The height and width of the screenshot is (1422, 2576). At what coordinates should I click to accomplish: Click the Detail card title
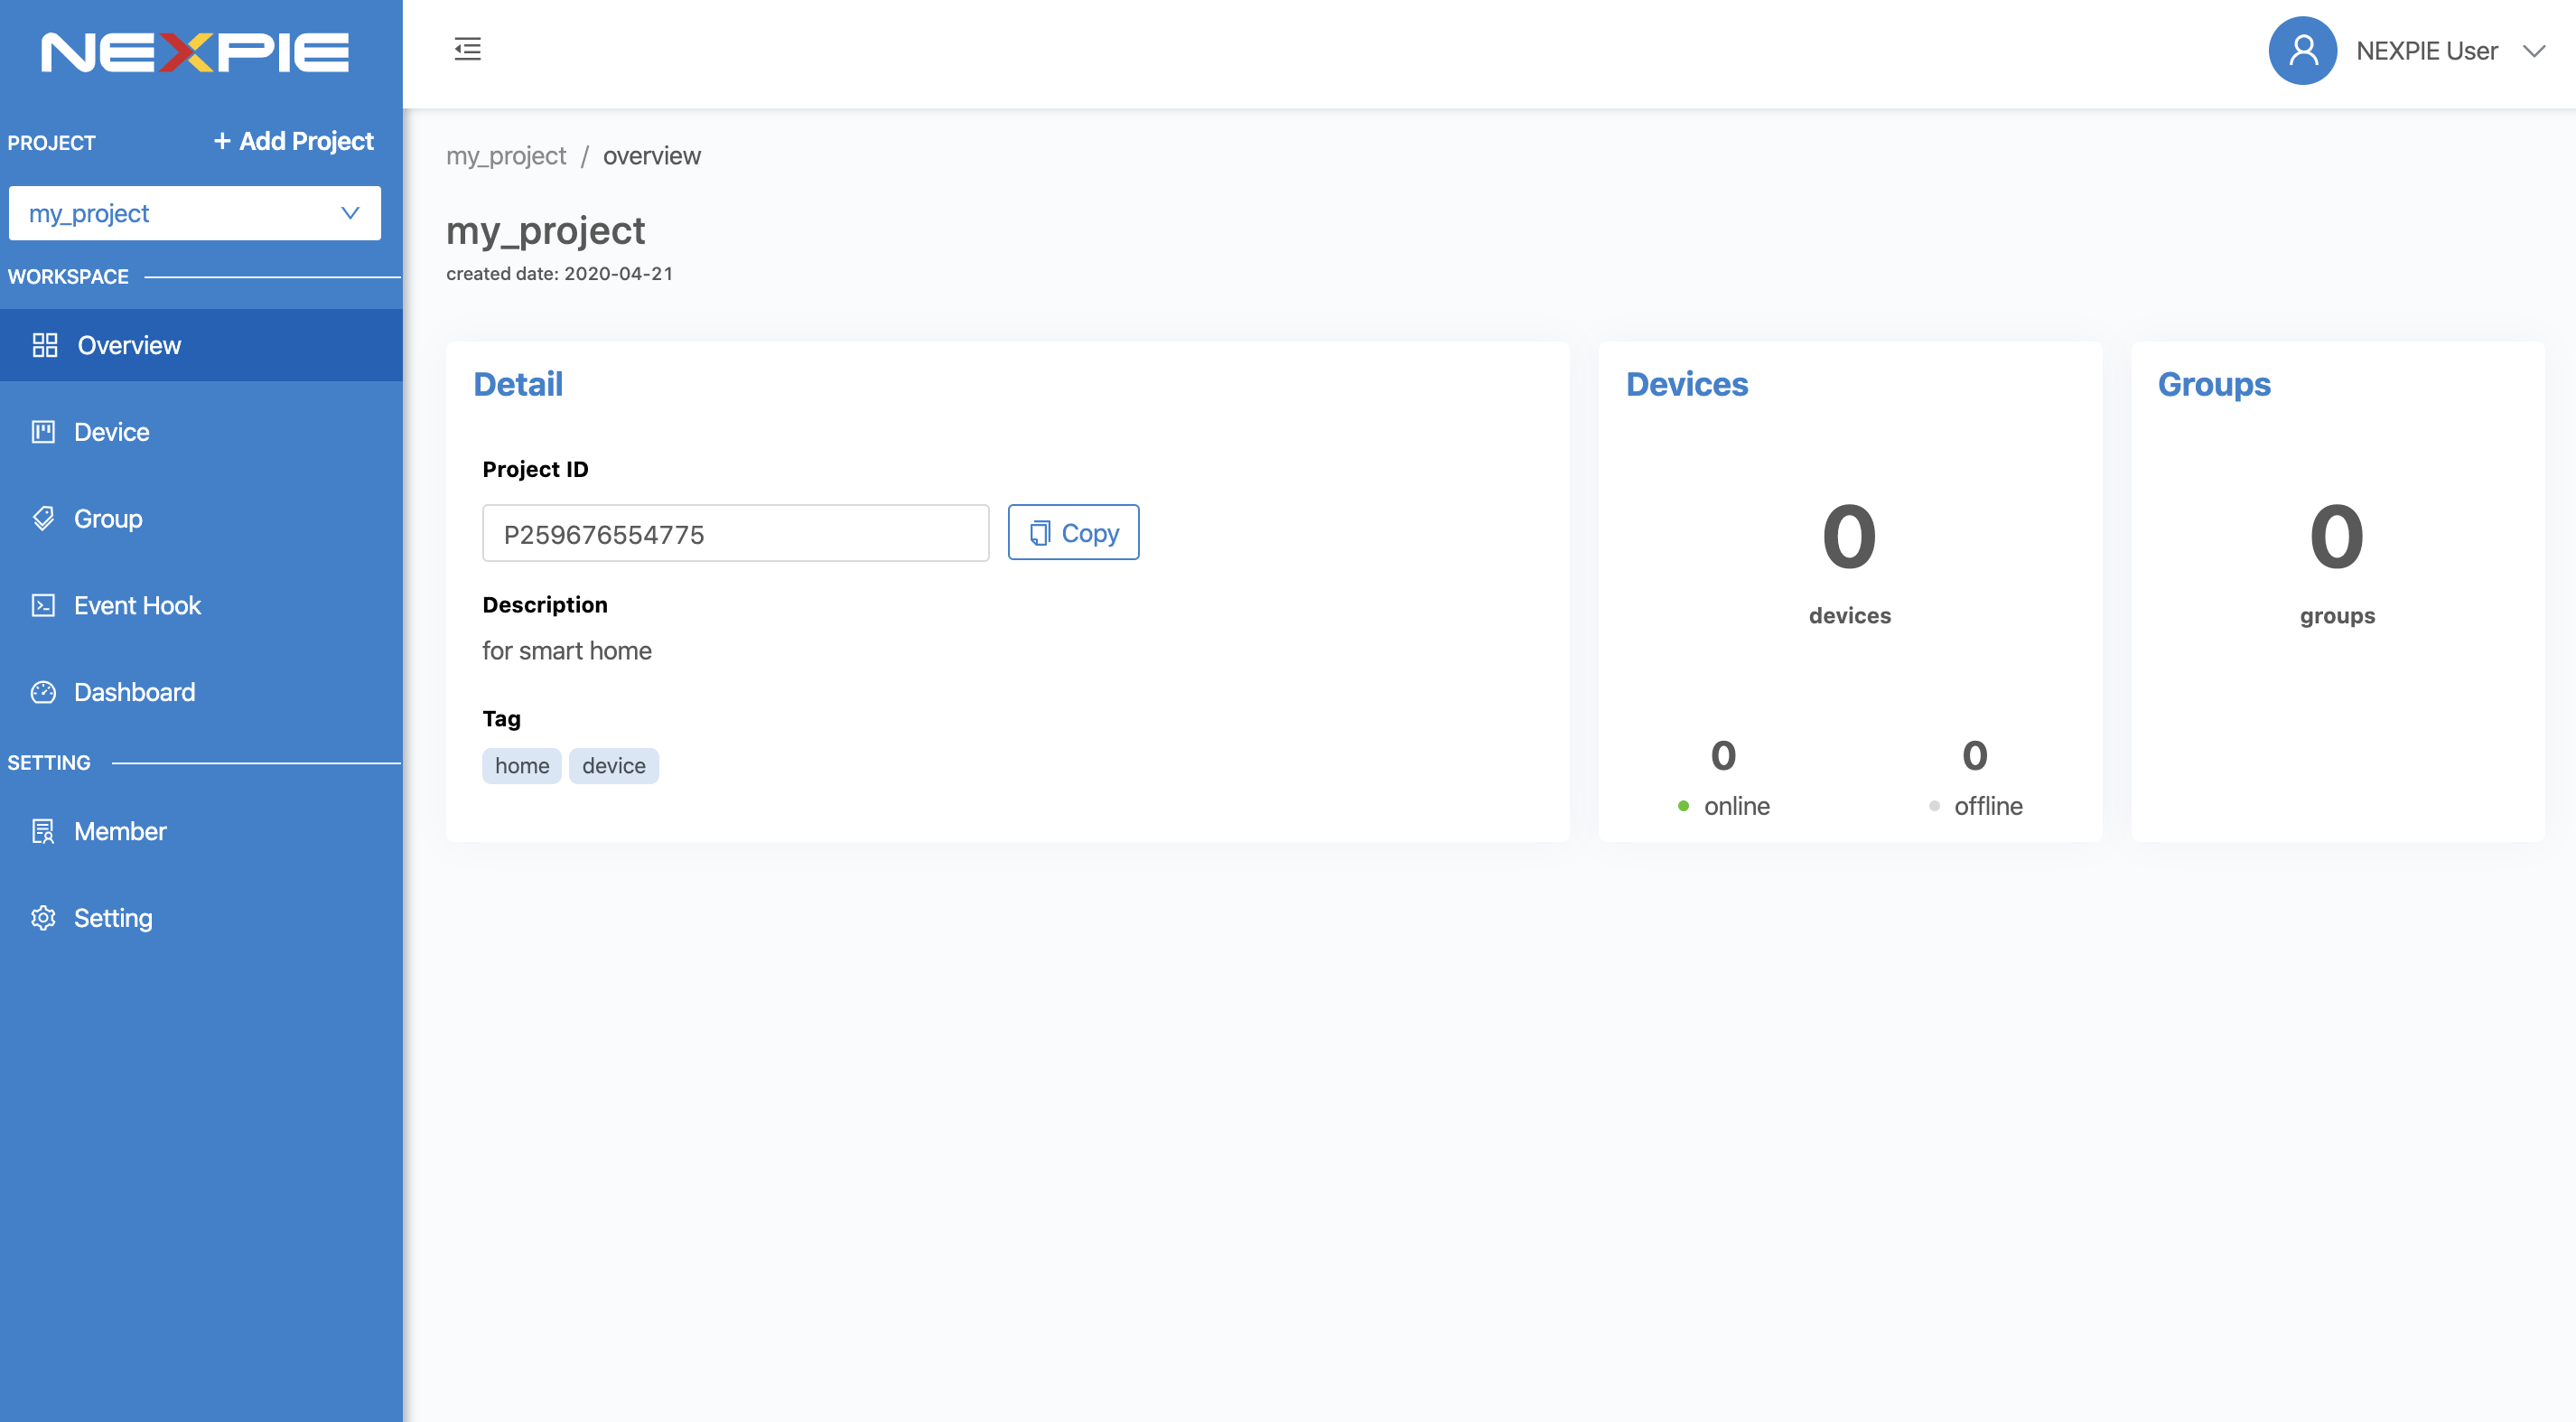[518, 384]
